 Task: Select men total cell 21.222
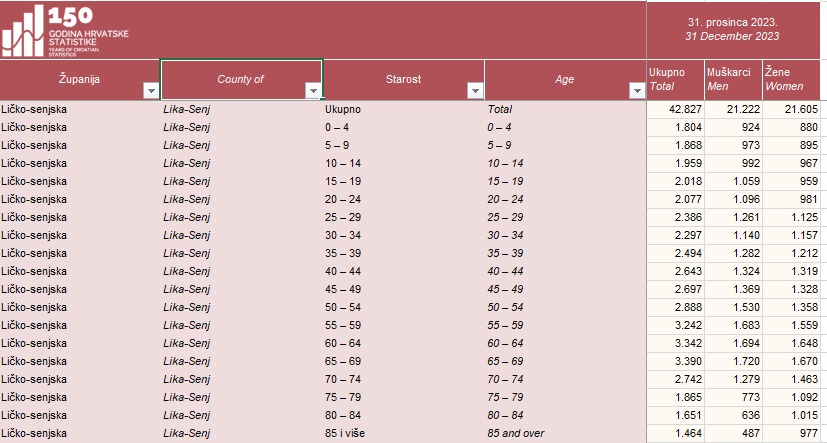coord(734,109)
